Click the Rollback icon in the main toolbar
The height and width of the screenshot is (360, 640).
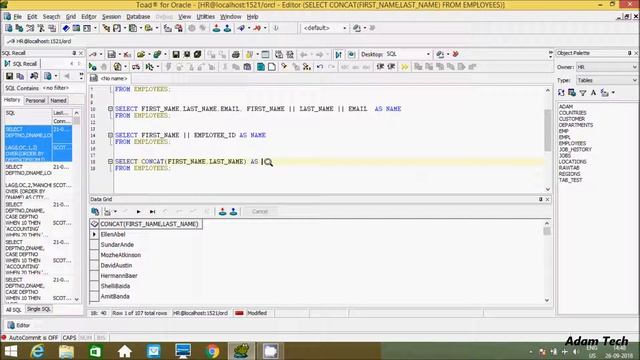tap(227, 28)
